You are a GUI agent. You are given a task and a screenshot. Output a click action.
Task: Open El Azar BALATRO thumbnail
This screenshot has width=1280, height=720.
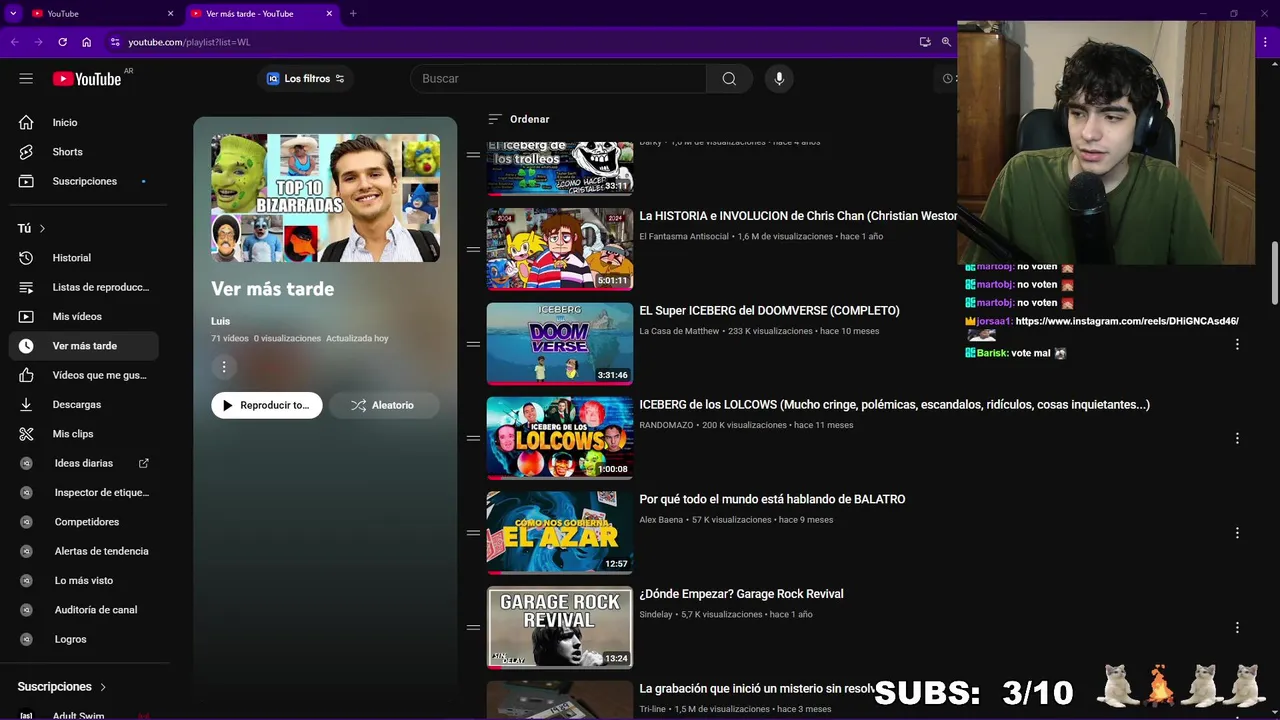(x=560, y=532)
